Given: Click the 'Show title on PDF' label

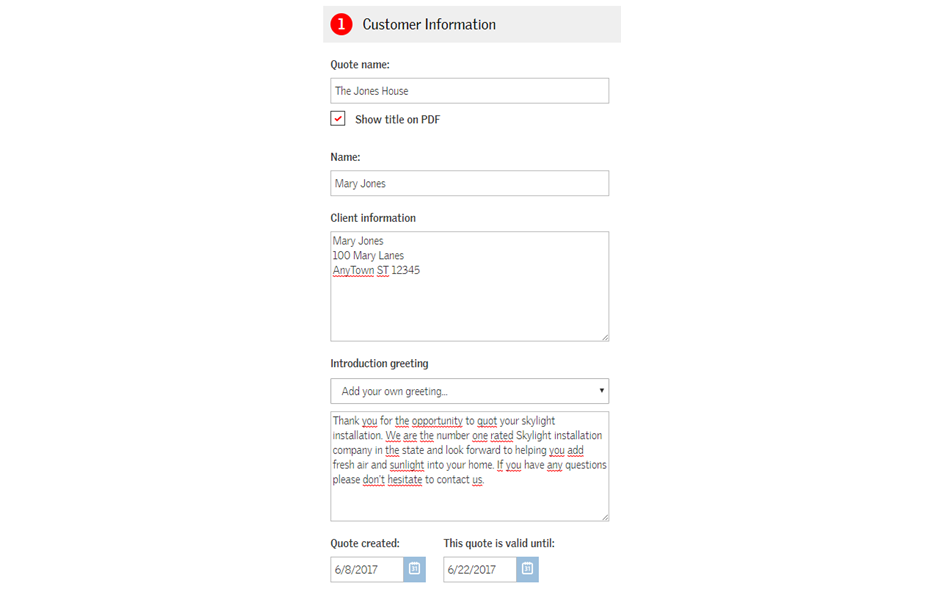Looking at the screenshot, I should [397, 119].
